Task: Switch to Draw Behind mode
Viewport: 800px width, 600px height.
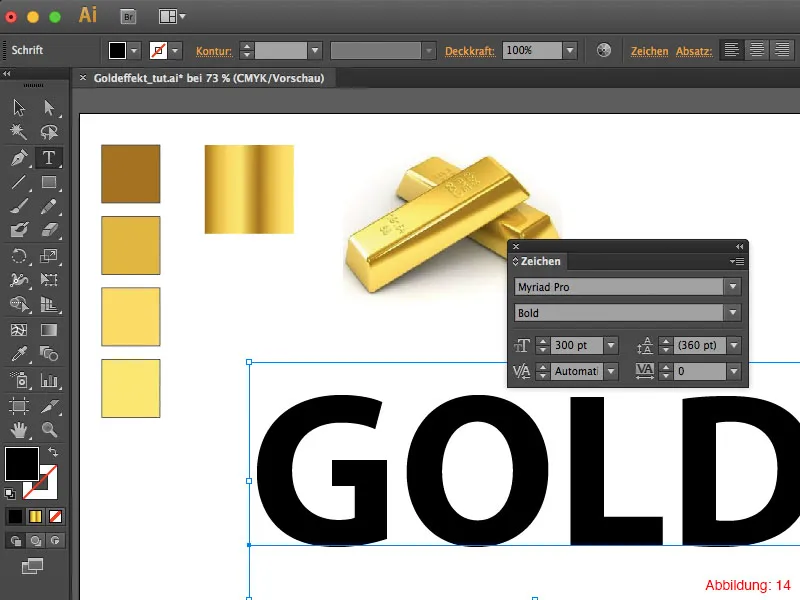Action: (x=36, y=541)
